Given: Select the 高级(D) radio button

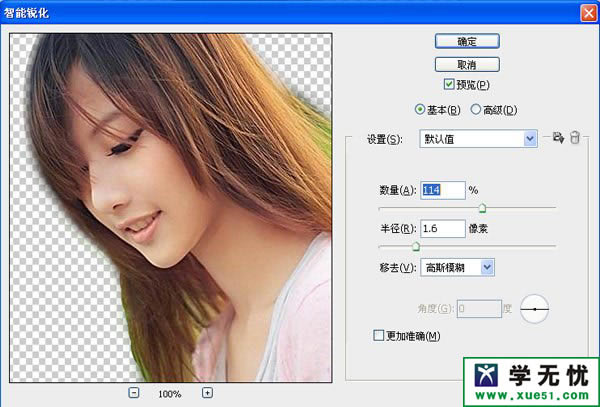Looking at the screenshot, I should point(476,110).
